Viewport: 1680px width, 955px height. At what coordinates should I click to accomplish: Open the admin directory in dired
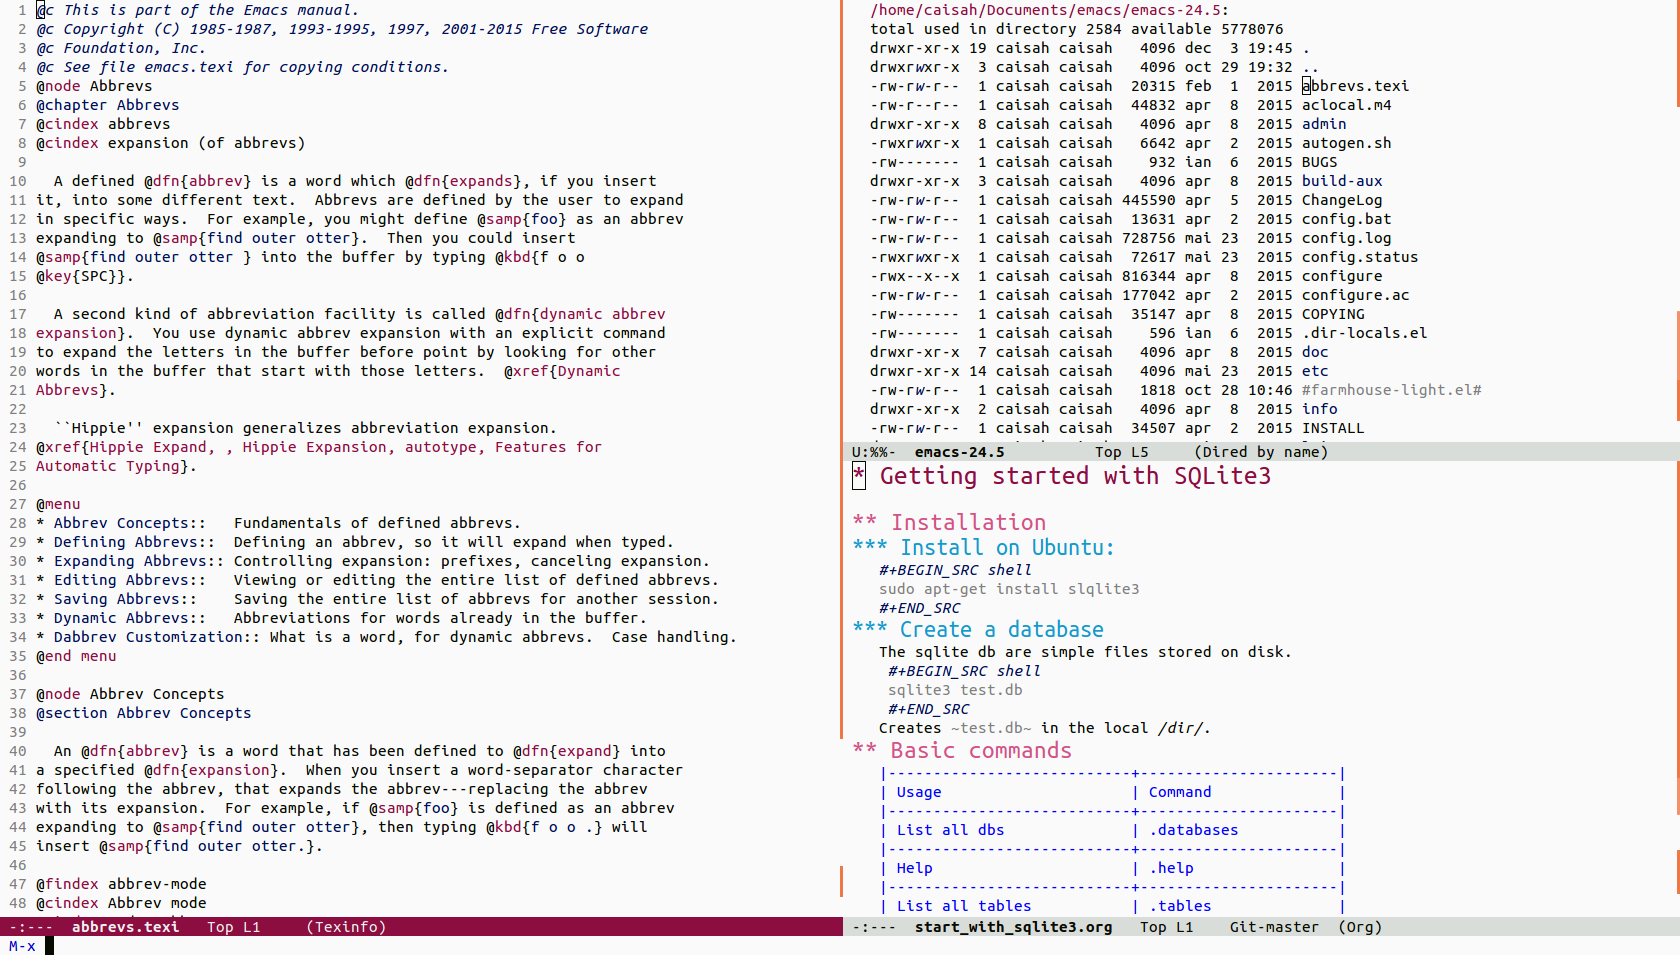click(x=1324, y=124)
